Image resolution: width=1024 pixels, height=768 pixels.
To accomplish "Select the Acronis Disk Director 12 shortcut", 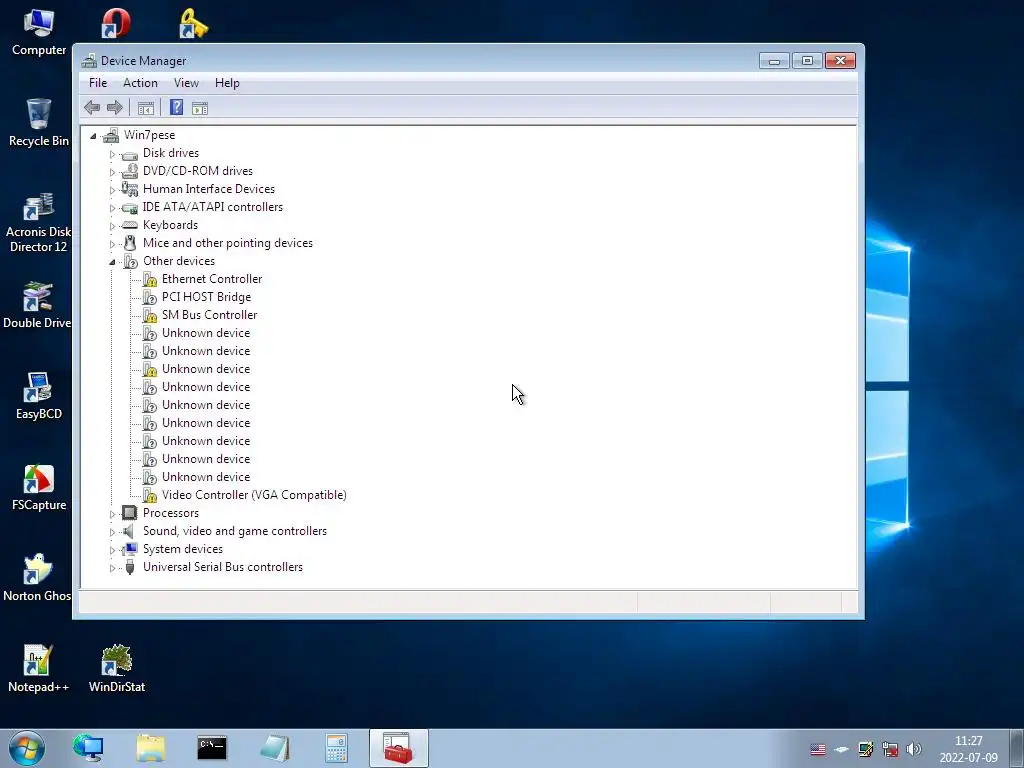I will pos(39,222).
